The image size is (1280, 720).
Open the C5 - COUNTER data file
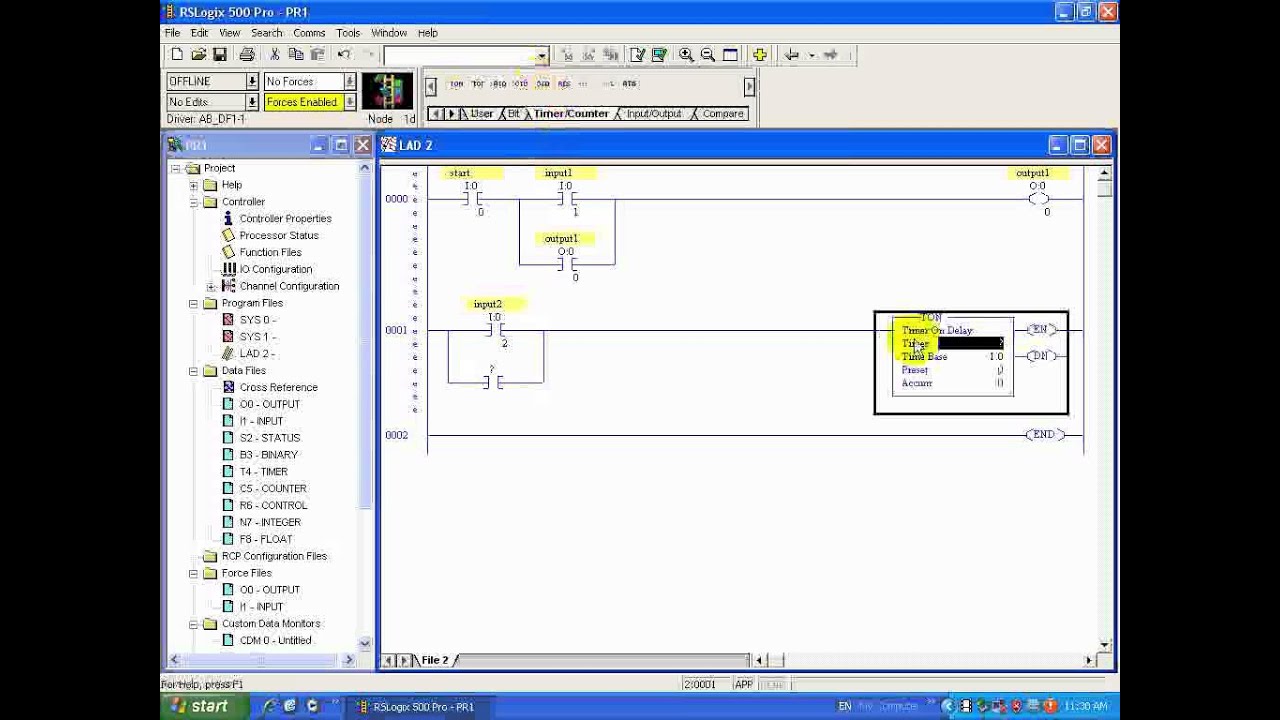click(x=272, y=488)
